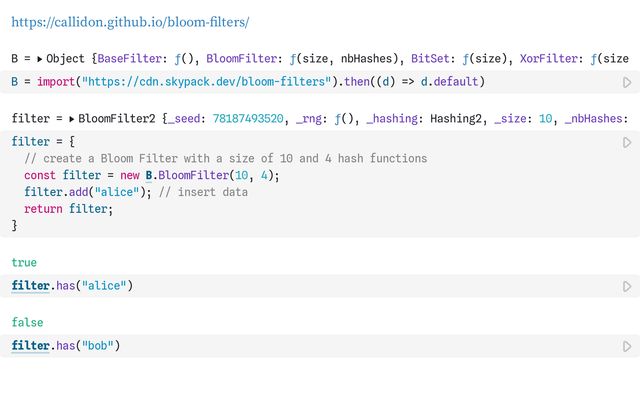This screenshot has height=400, width=640.
Task: Click the underlined filter reference before has("alice")
Action: click(31, 287)
